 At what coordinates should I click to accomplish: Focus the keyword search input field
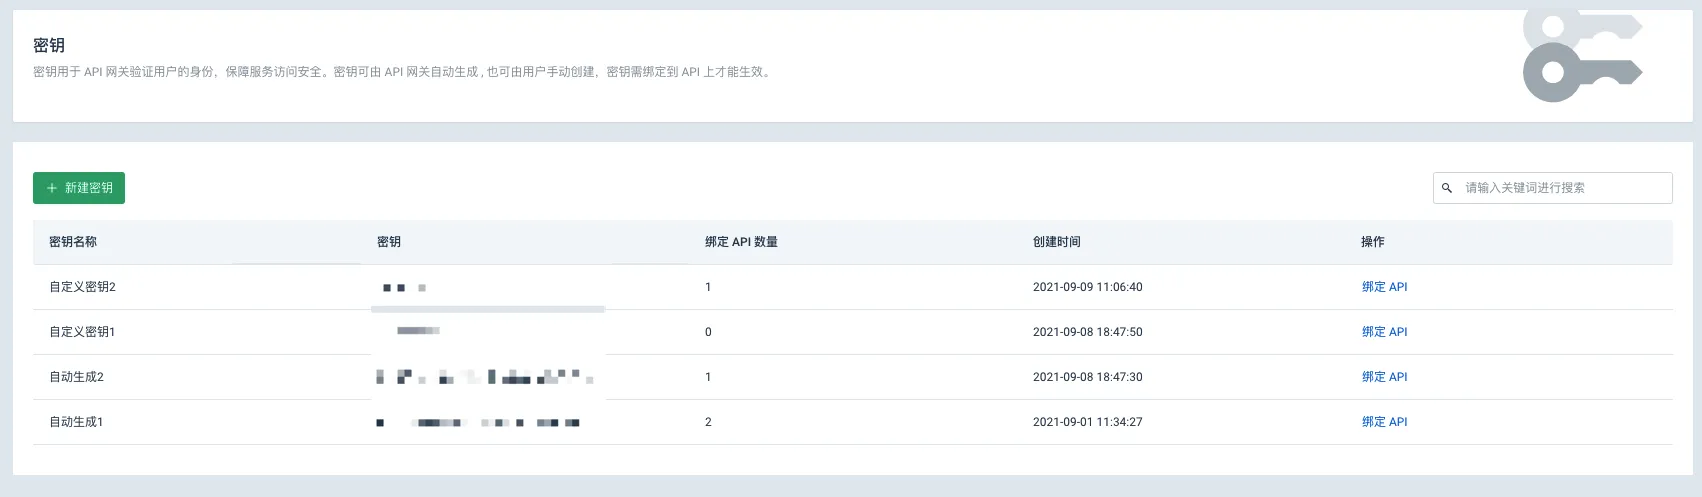click(x=1553, y=188)
